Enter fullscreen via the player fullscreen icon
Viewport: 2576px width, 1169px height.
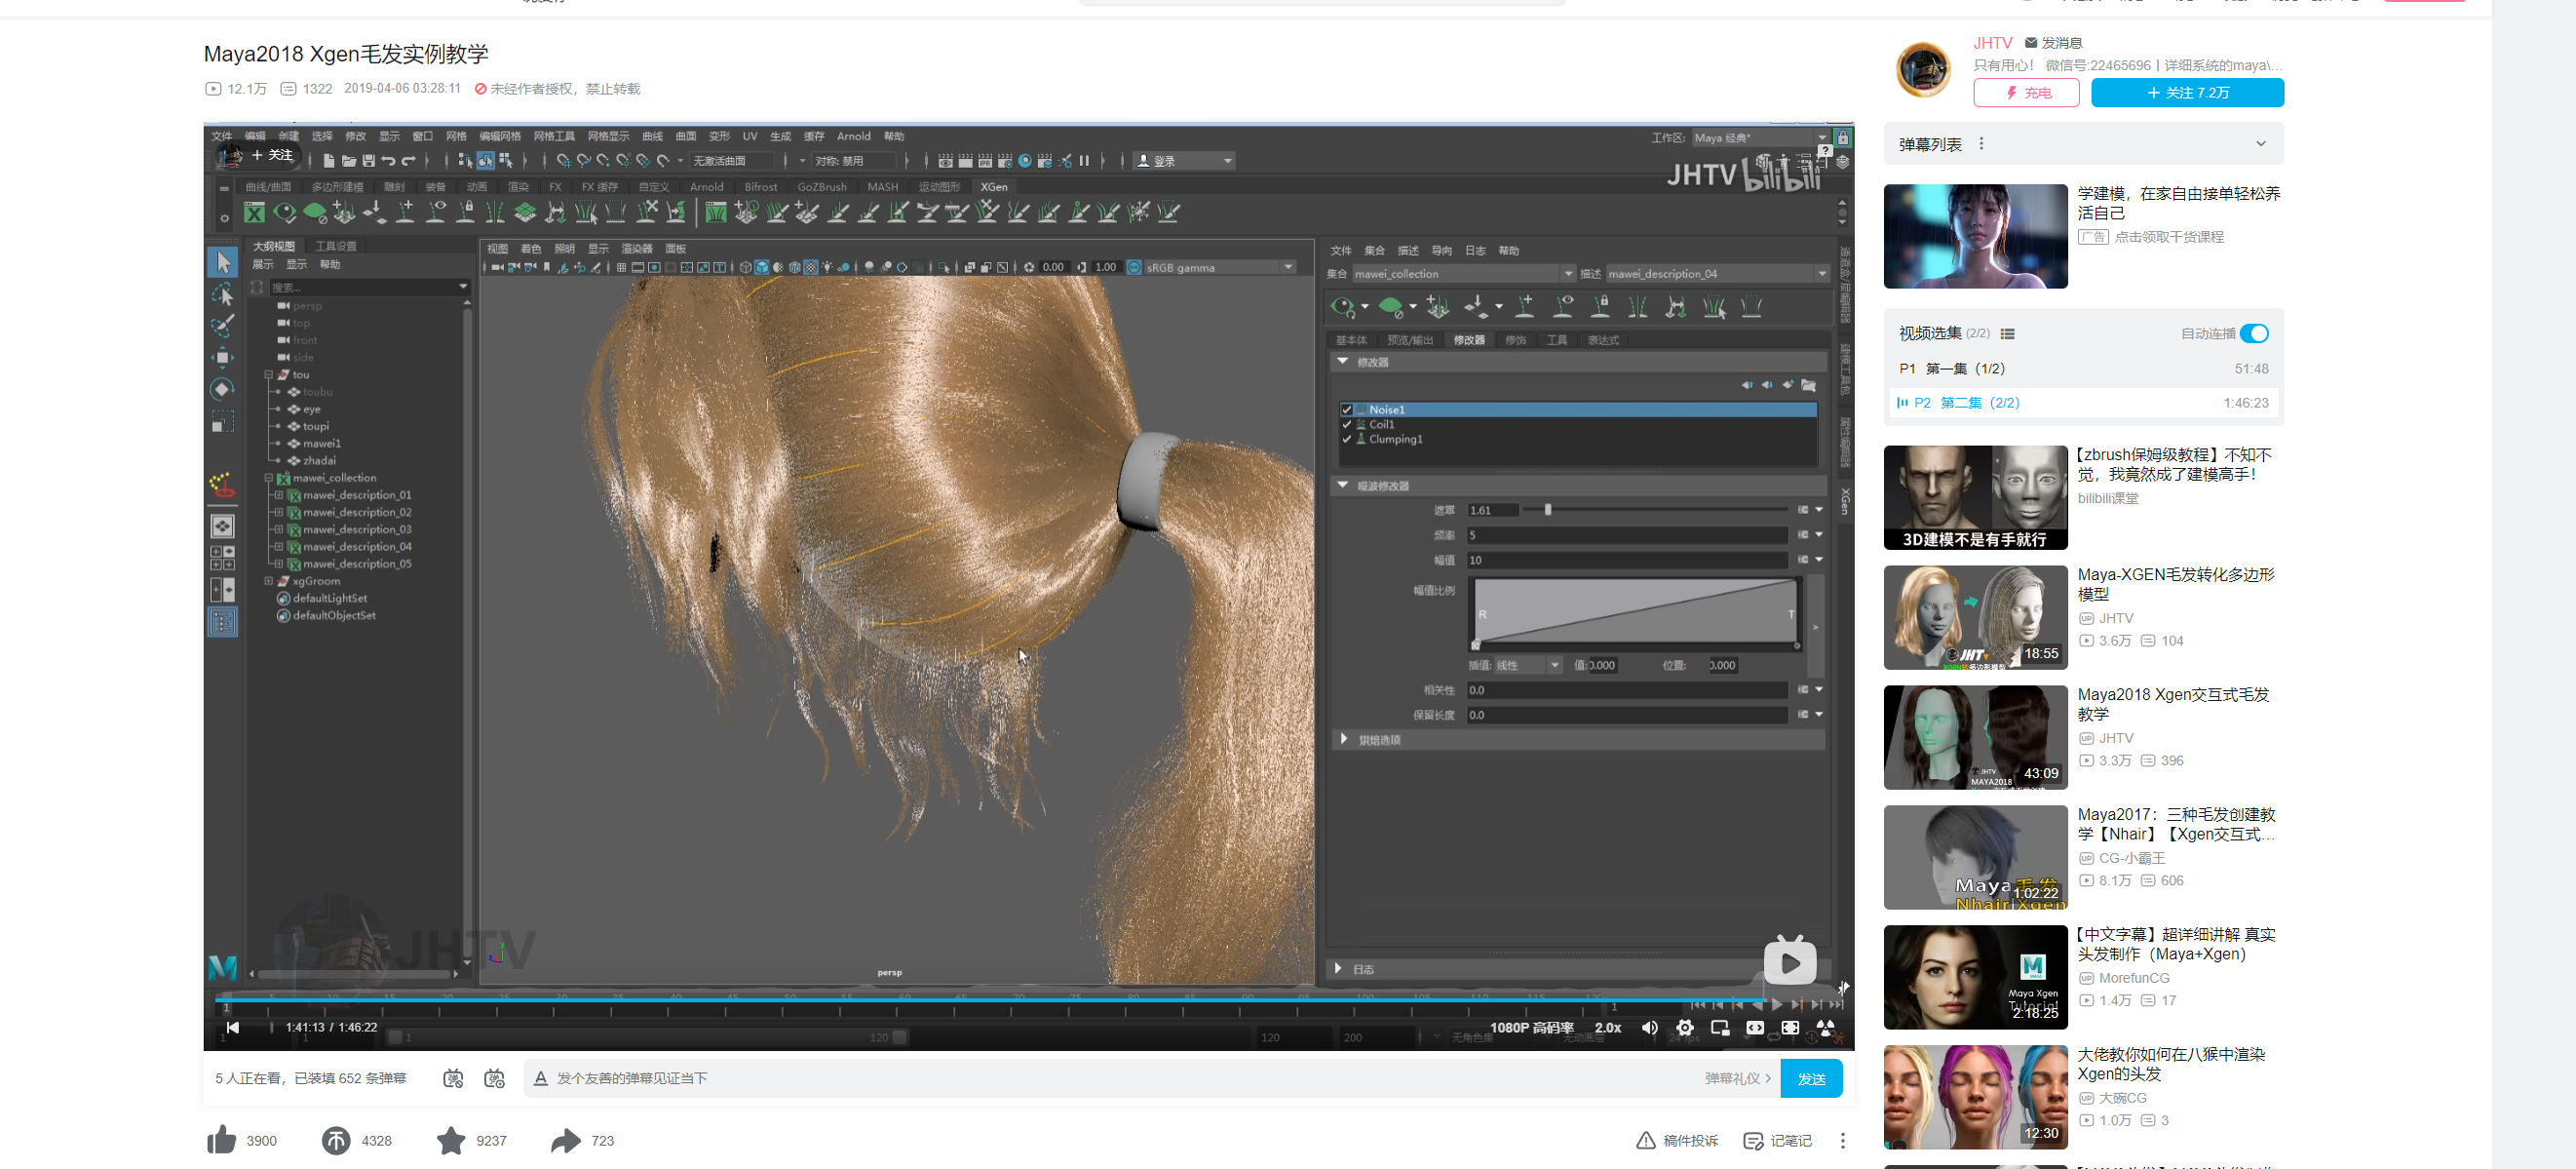point(1790,1027)
